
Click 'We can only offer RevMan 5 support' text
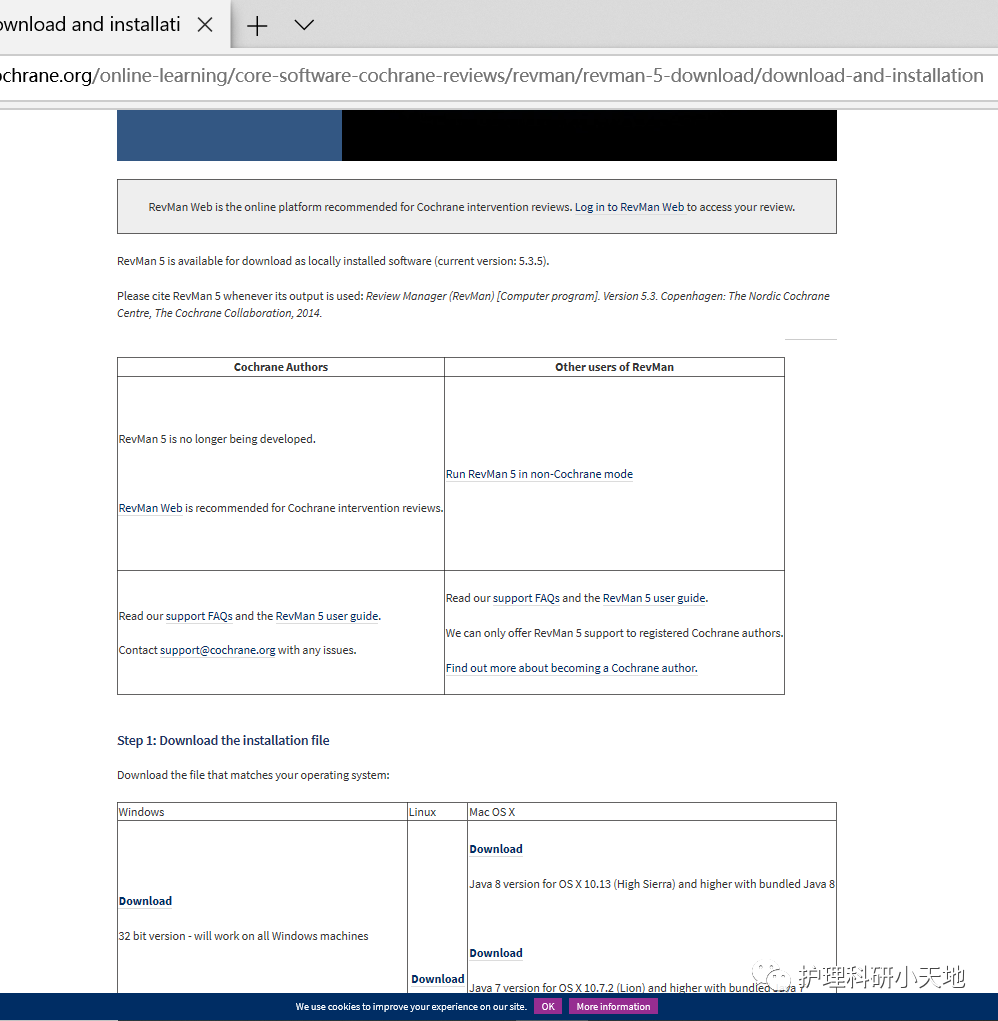(615, 633)
